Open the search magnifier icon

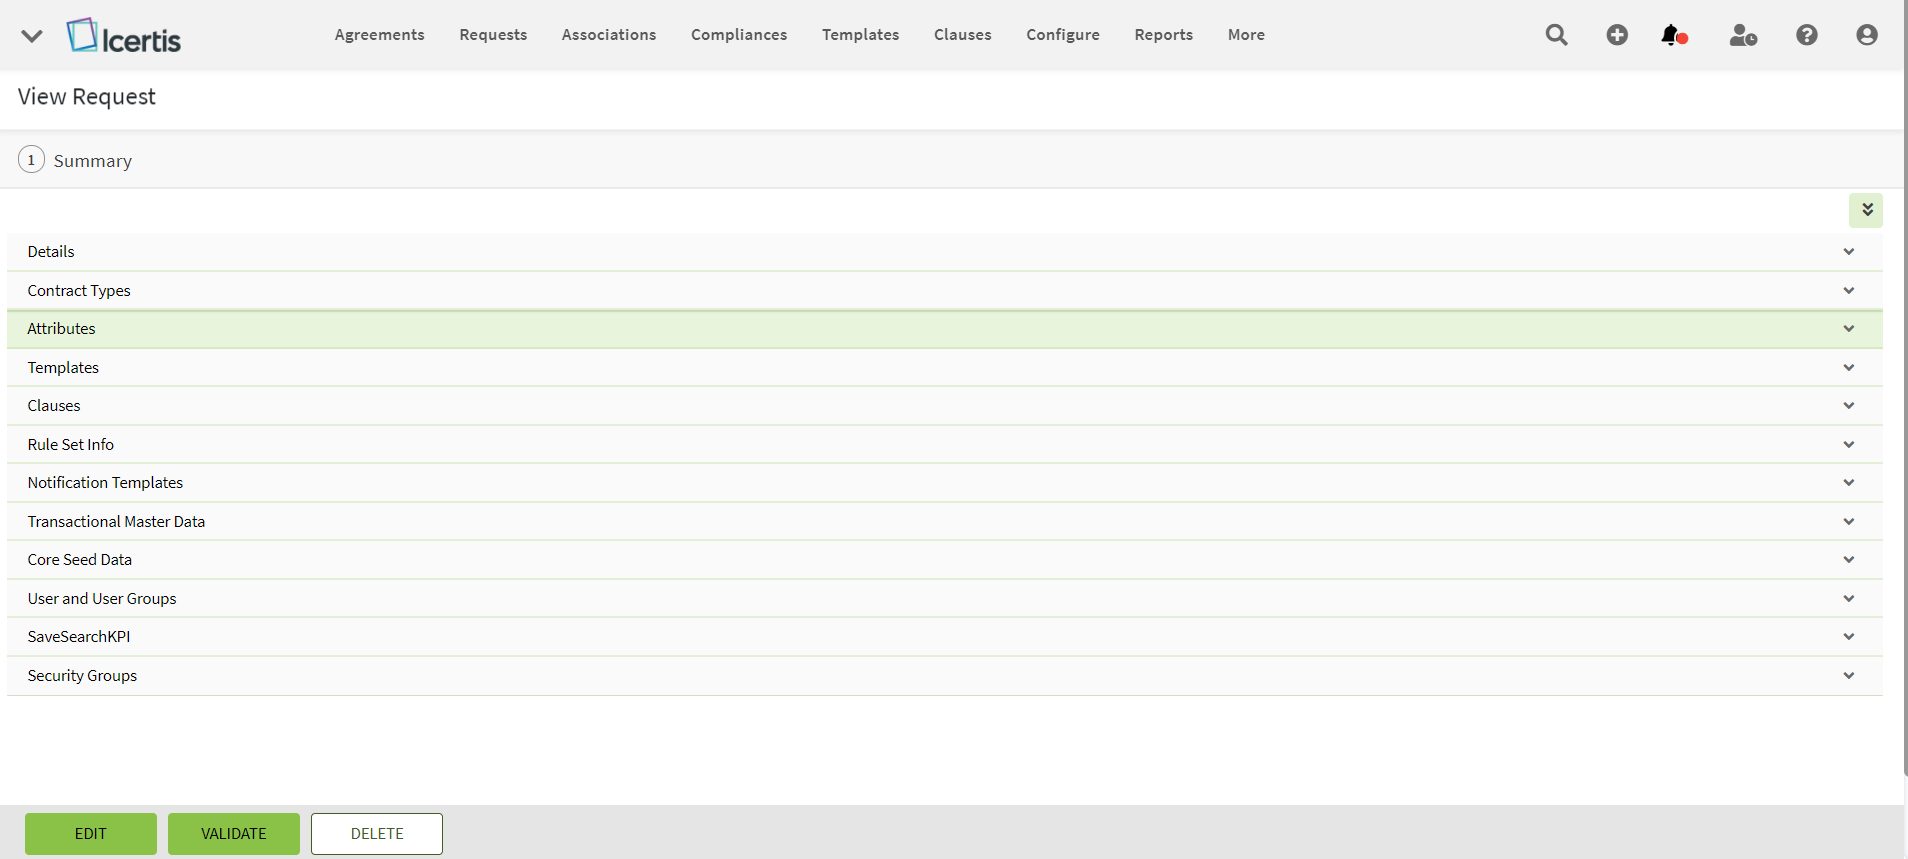tap(1556, 35)
